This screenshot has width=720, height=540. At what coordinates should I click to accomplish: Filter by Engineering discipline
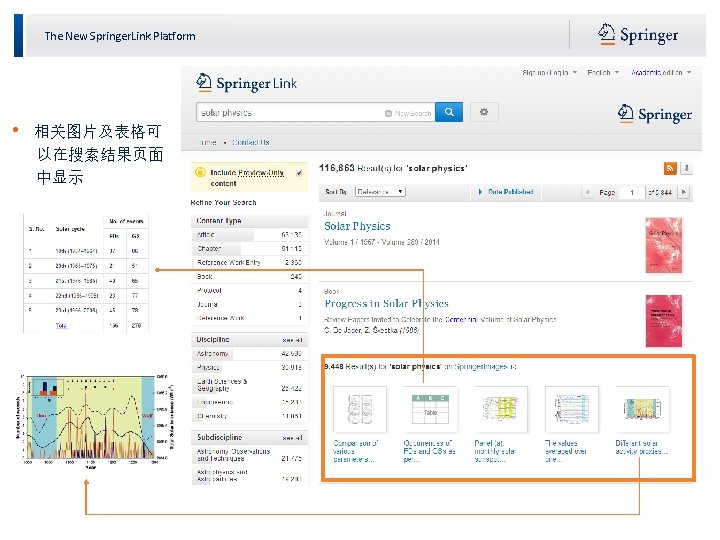(249, 402)
